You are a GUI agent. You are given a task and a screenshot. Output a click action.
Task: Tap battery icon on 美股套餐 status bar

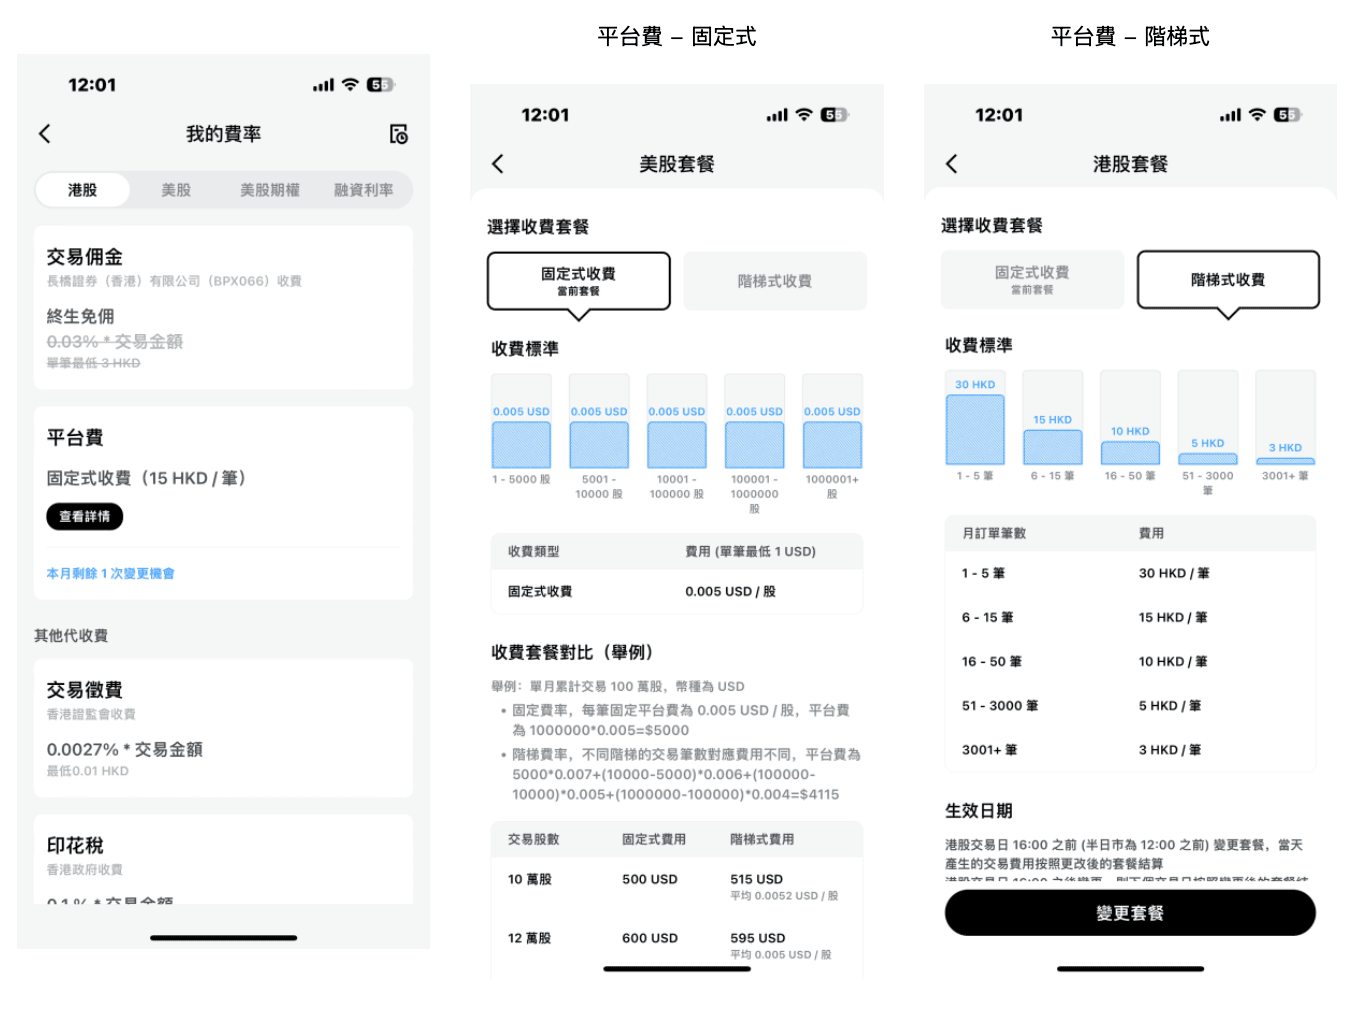point(833,115)
